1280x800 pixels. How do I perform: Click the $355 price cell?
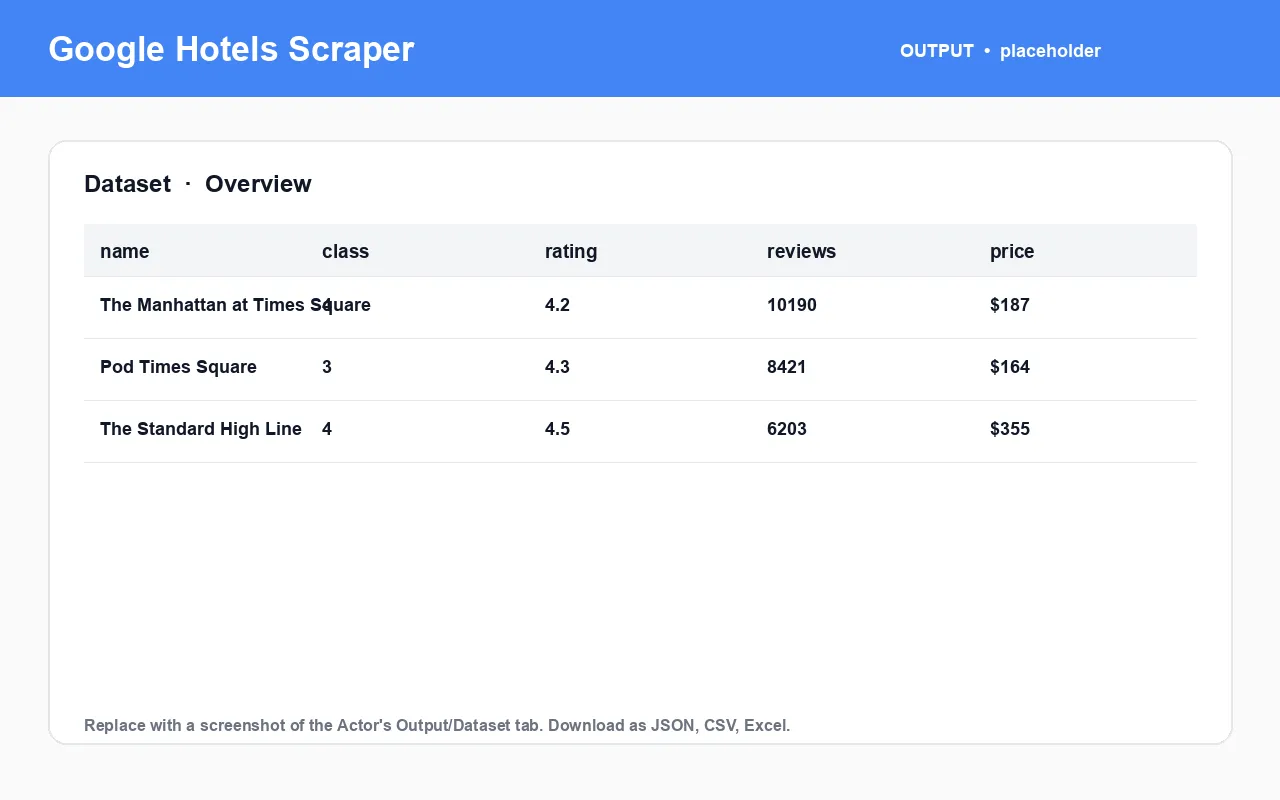click(1010, 429)
